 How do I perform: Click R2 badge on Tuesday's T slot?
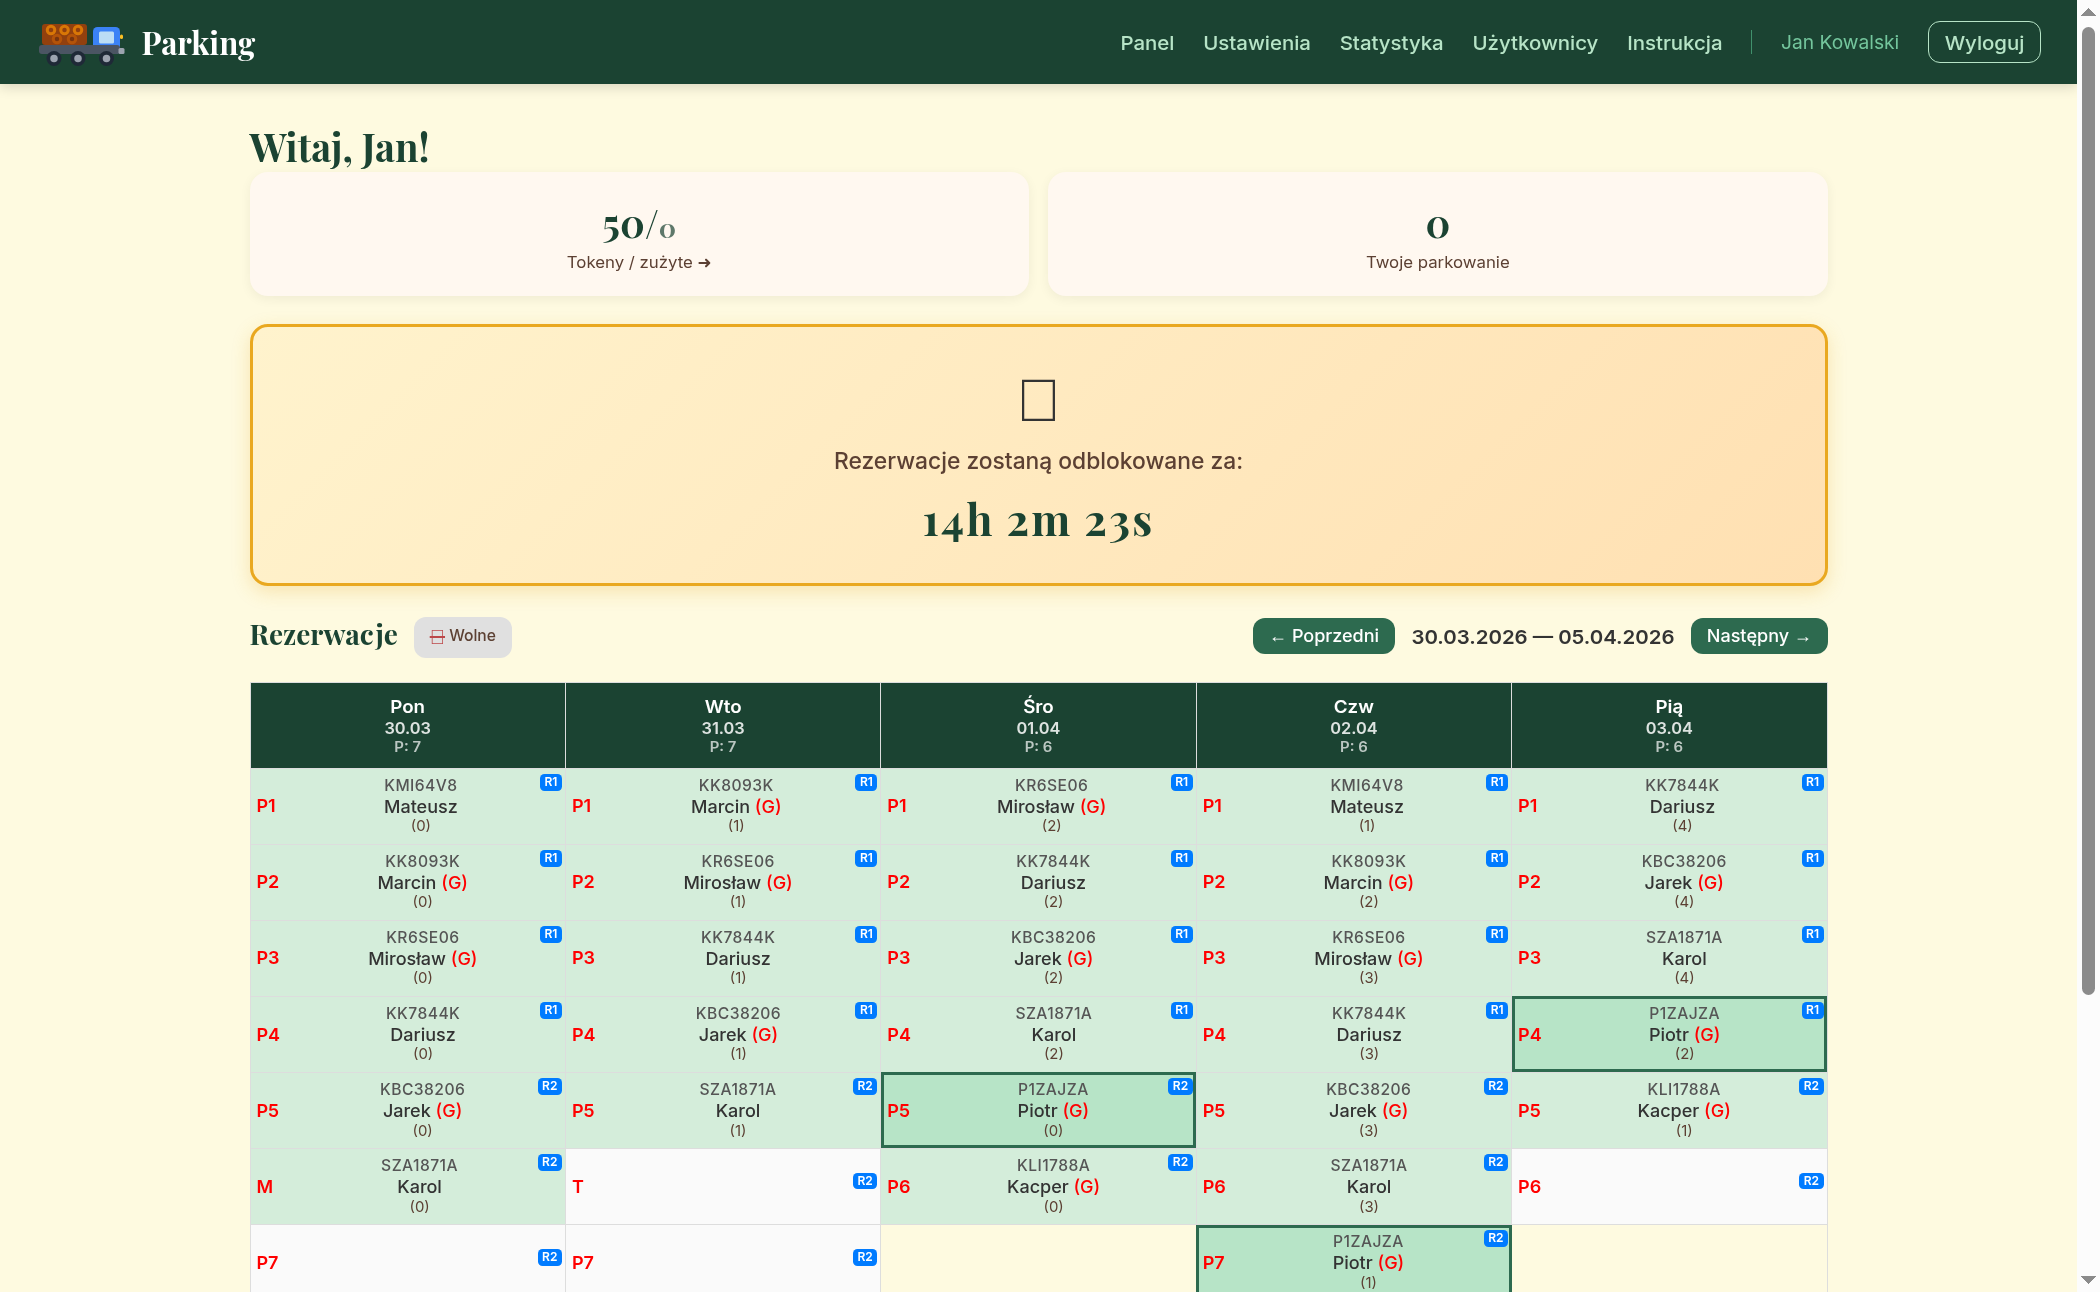(864, 1181)
